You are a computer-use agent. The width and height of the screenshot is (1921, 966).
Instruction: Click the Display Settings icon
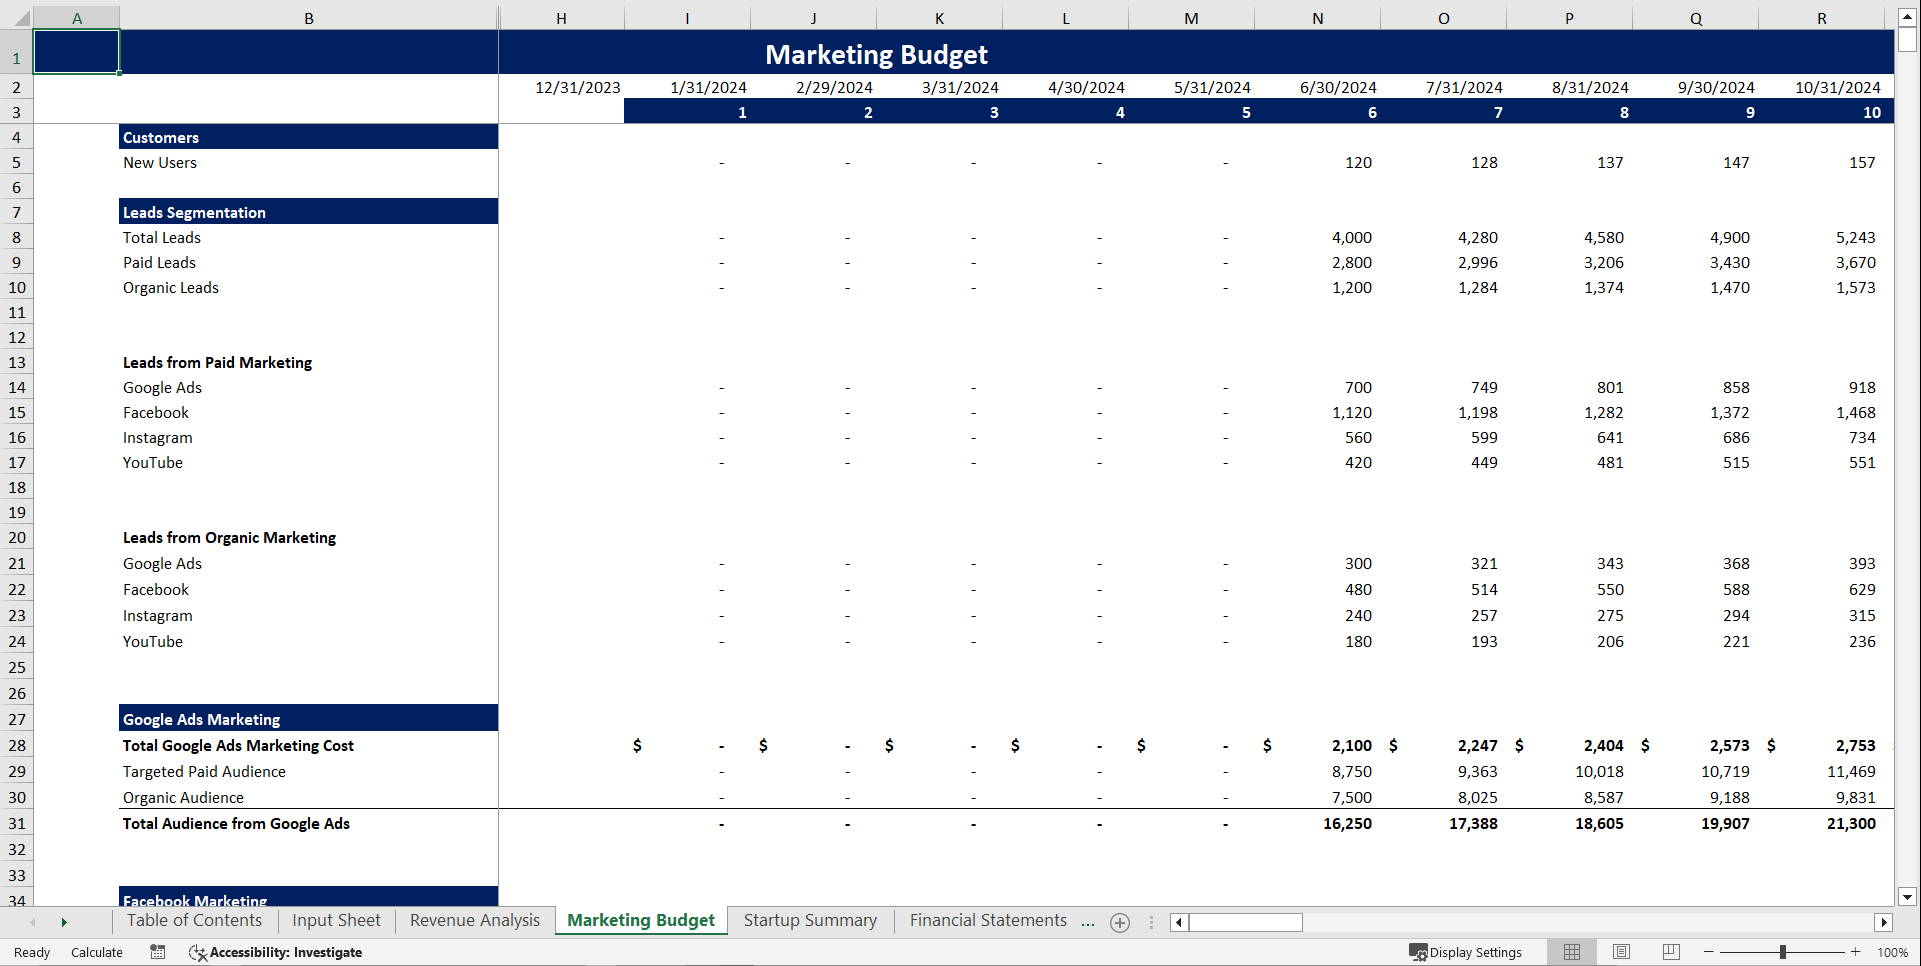tap(1466, 952)
